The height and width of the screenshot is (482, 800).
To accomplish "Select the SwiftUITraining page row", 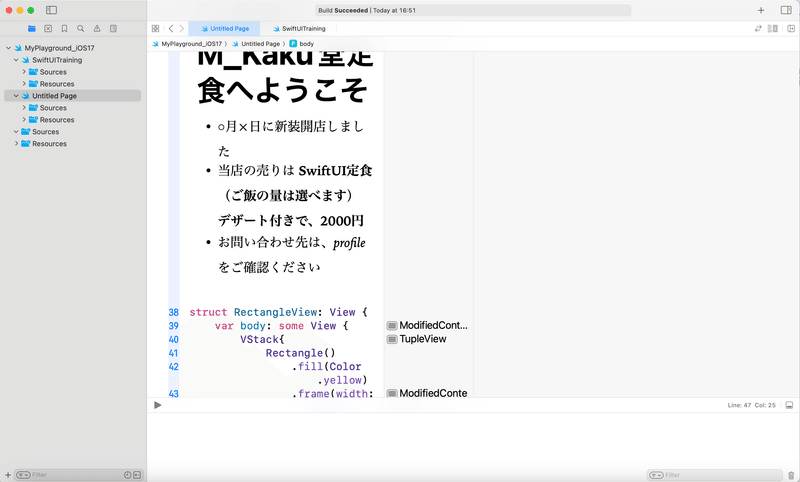I will 72,60.
